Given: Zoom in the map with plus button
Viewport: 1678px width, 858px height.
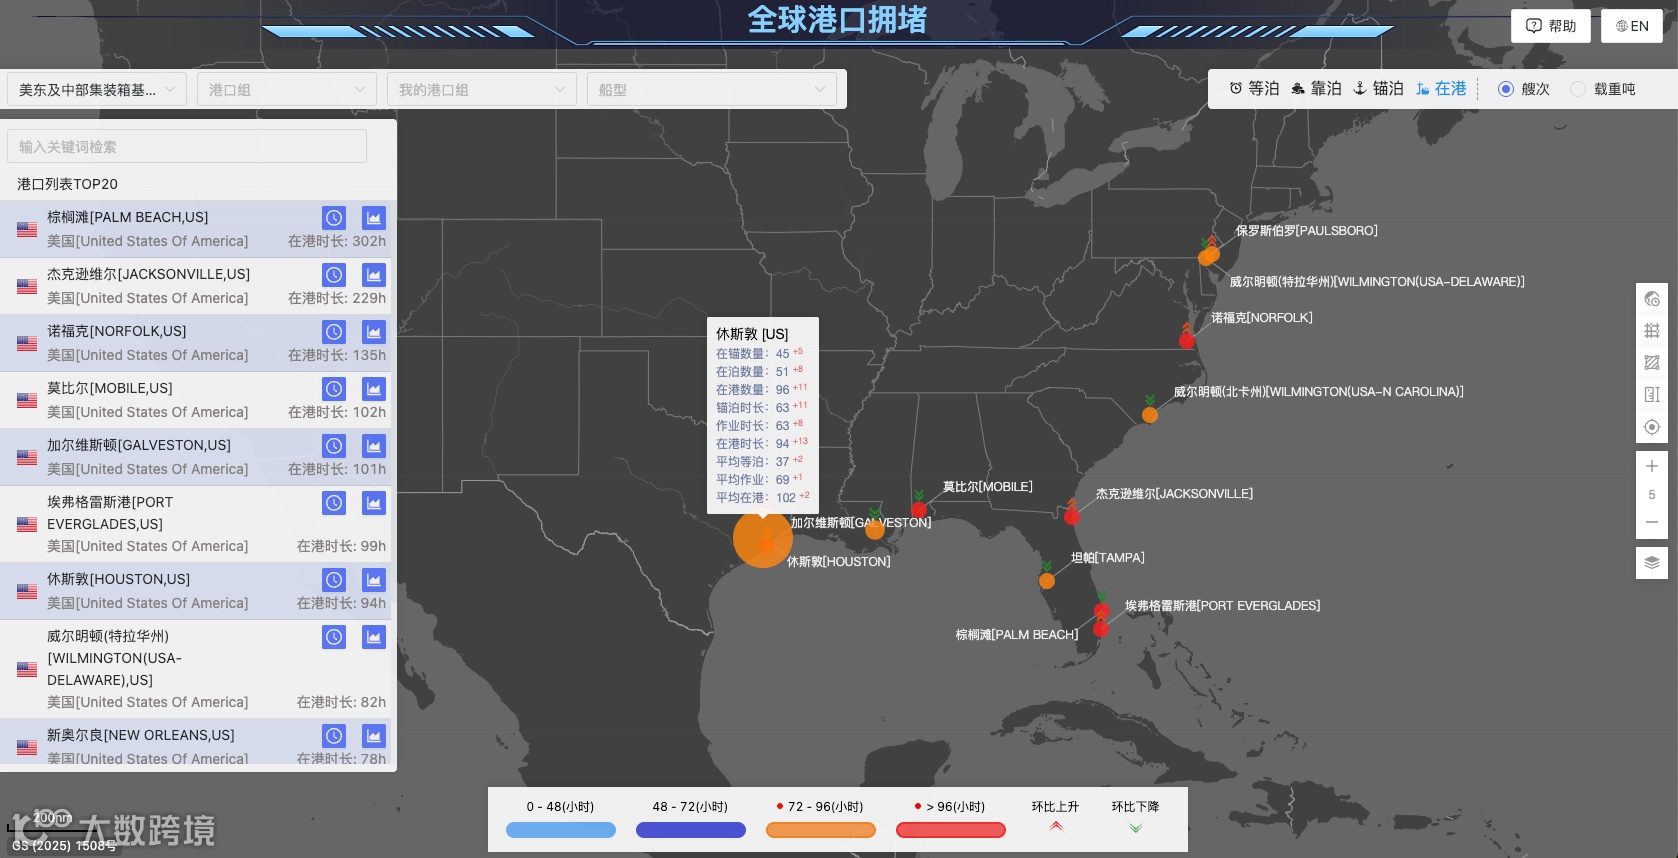Looking at the screenshot, I should point(1652,466).
